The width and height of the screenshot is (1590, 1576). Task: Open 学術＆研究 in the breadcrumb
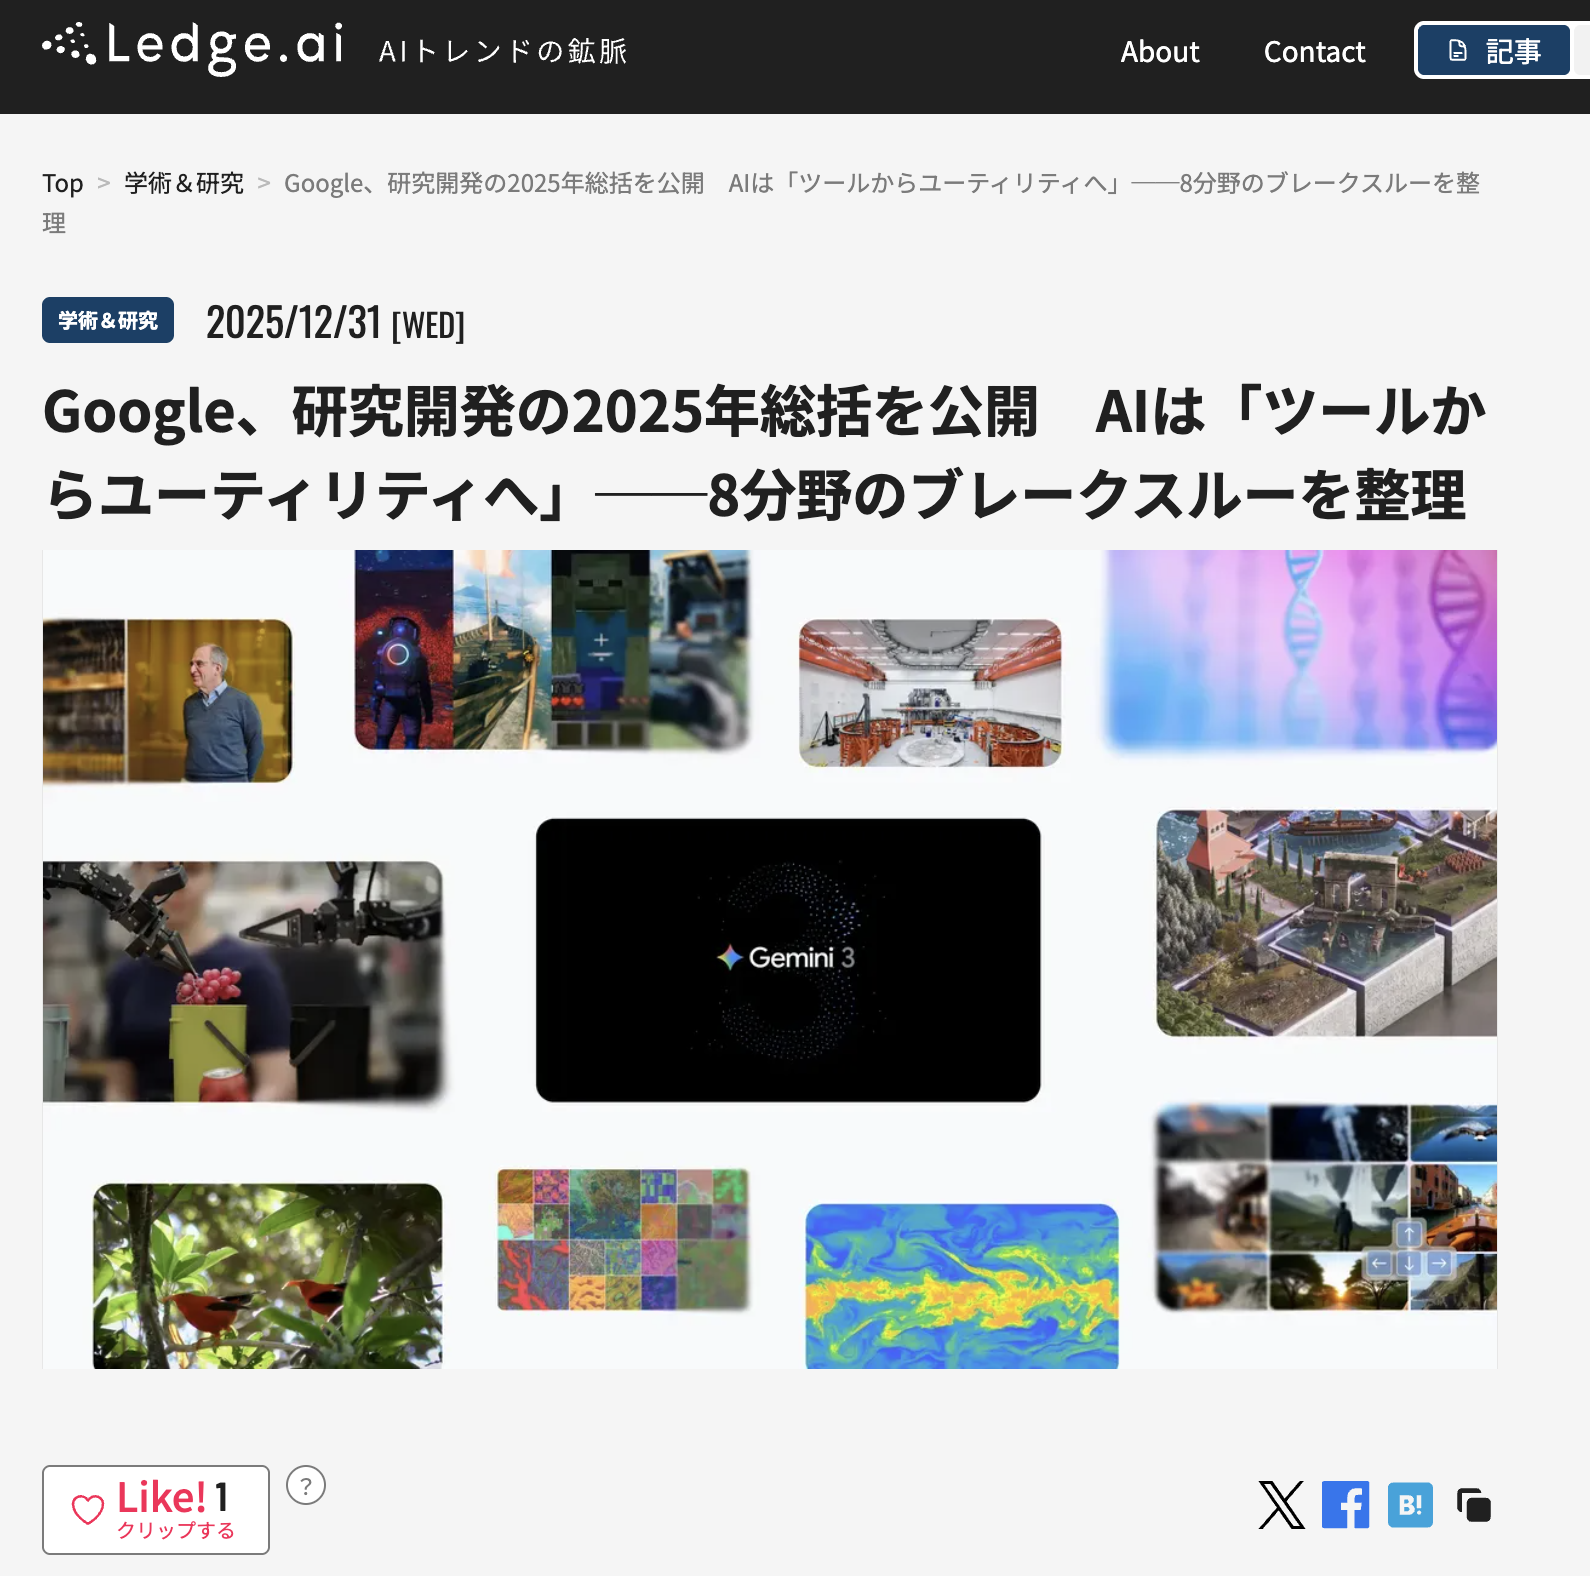click(x=184, y=183)
